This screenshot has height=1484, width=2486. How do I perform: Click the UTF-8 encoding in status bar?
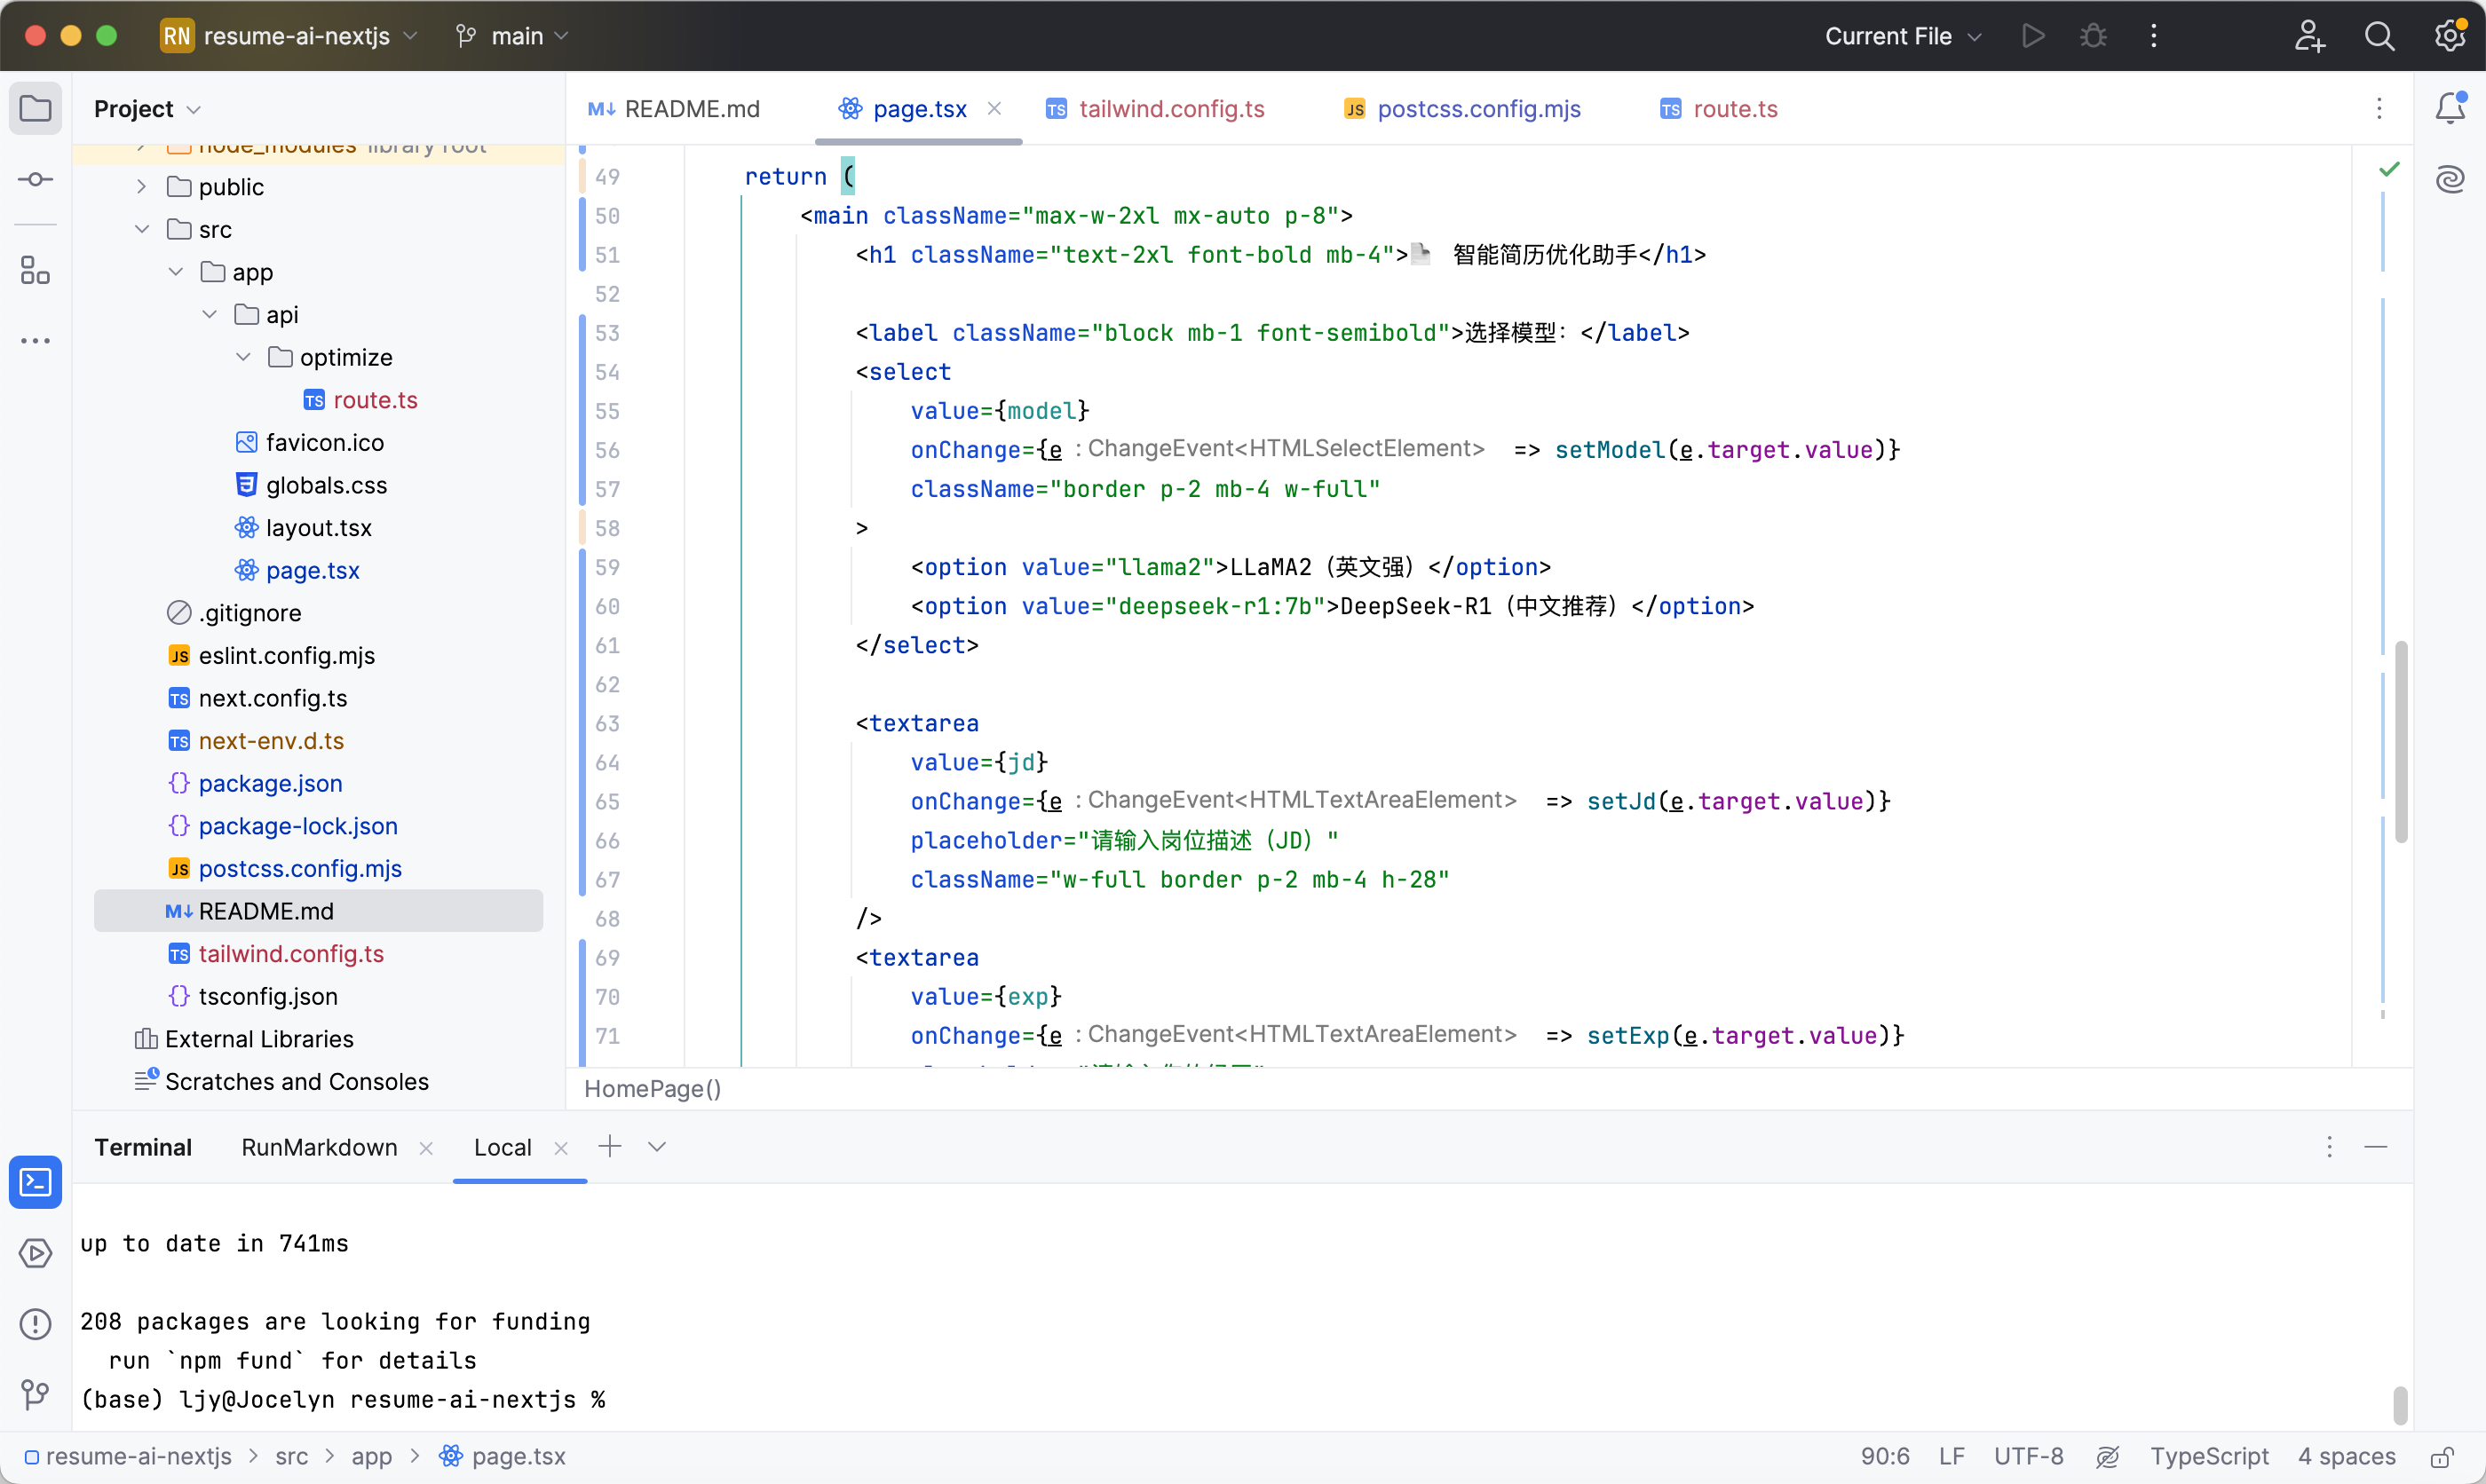(x=2028, y=1457)
